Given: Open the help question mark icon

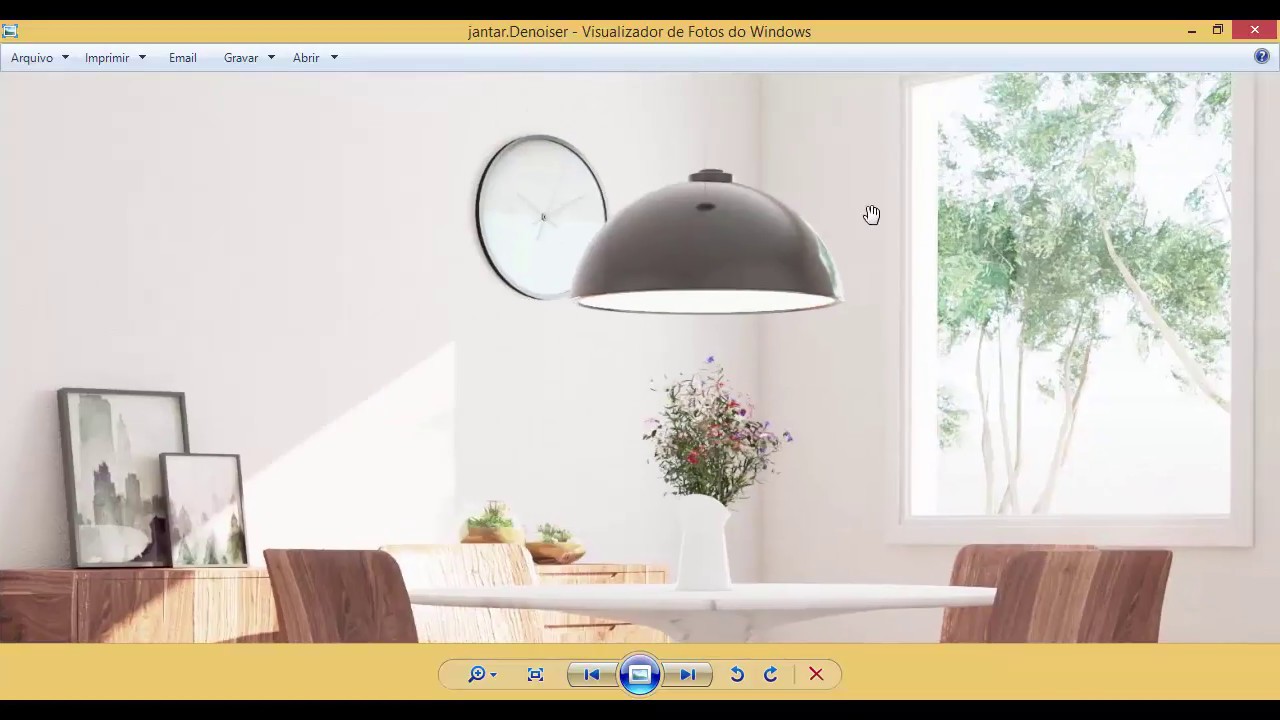Looking at the screenshot, I should (1262, 57).
